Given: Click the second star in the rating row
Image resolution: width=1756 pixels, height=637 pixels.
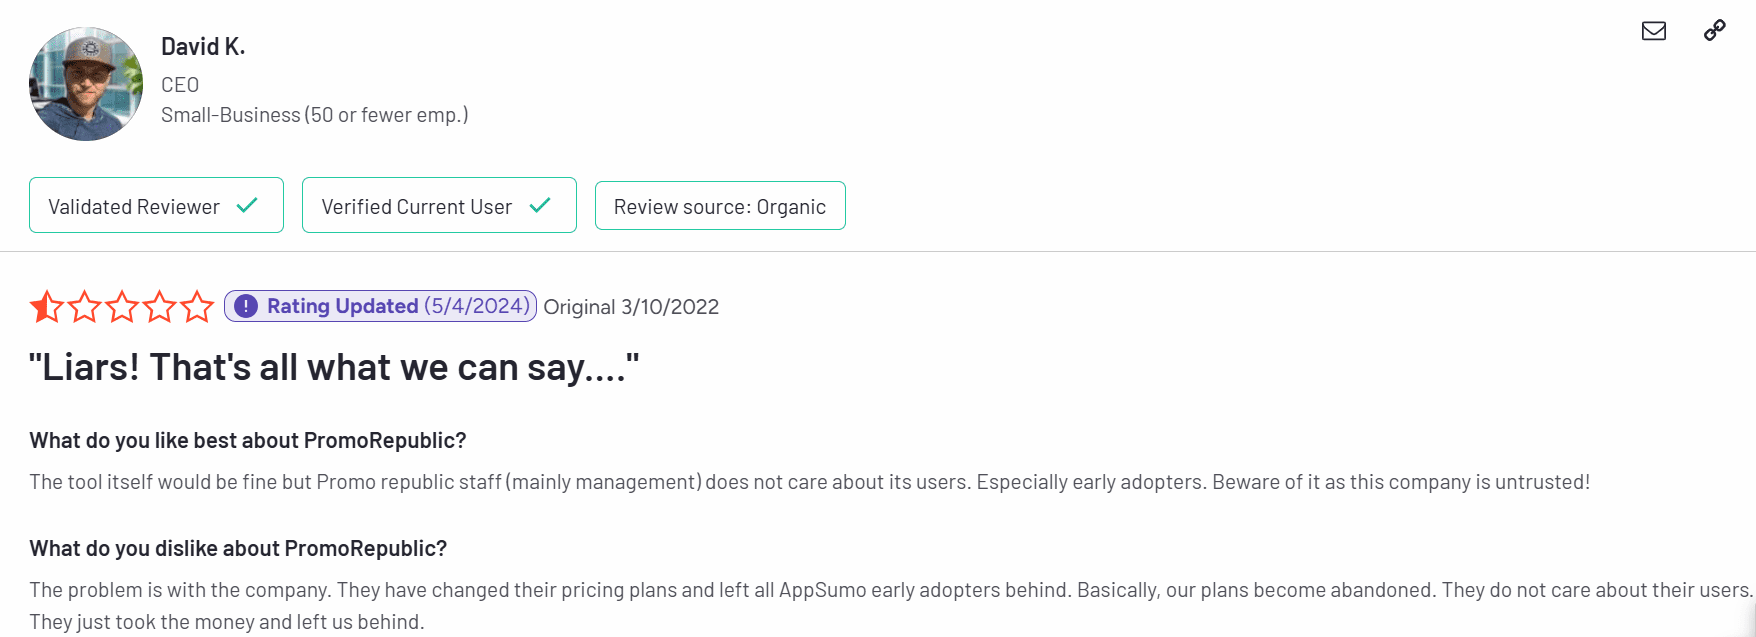Looking at the screenshot, I should click(x=84, y=307).
